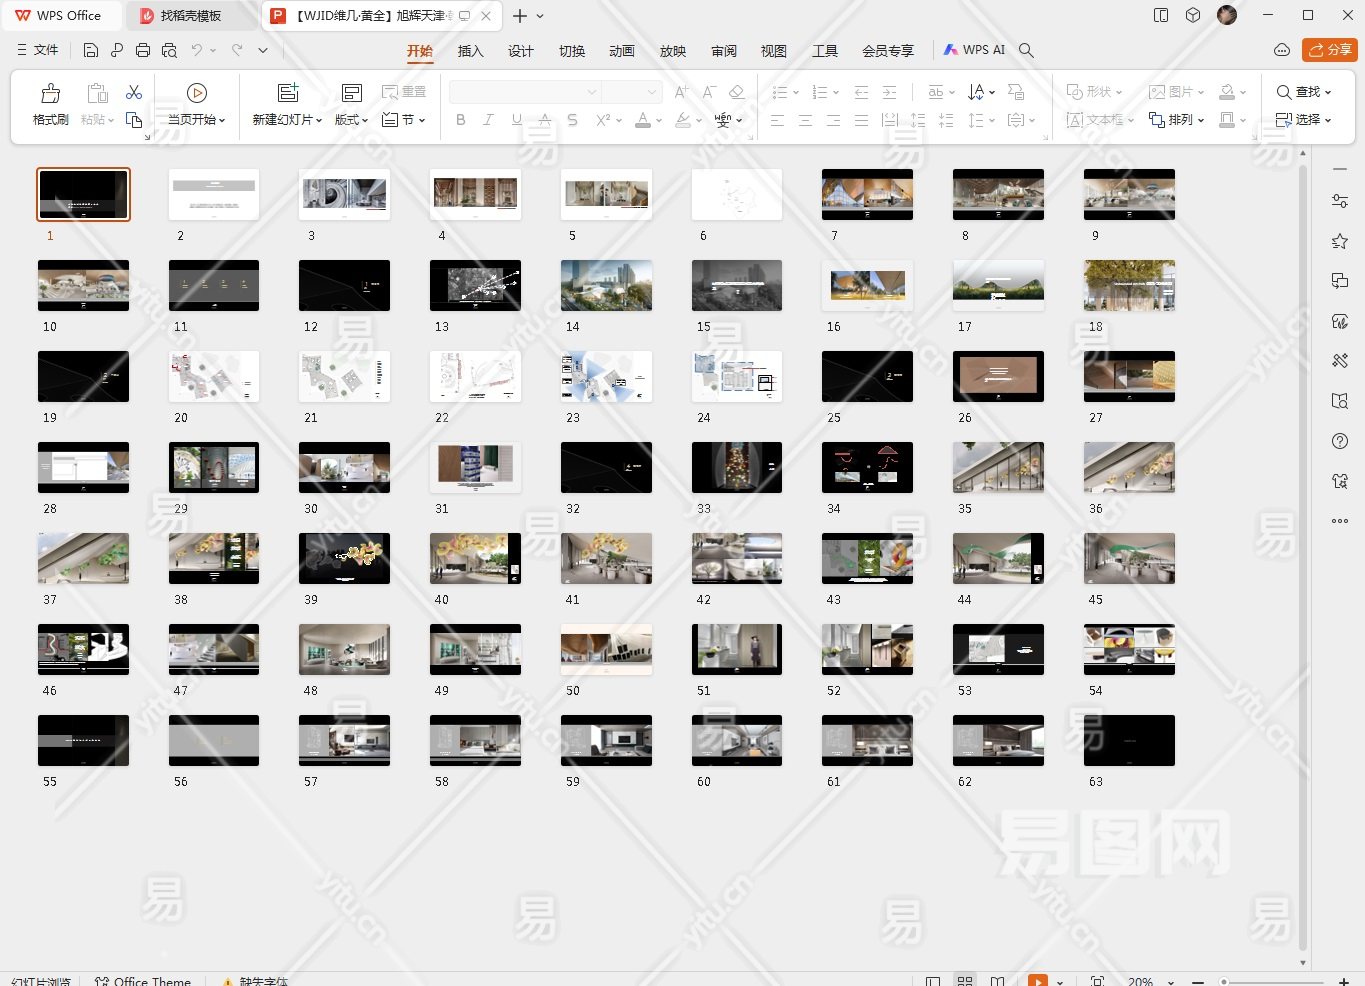Switch to reading view in status bar
This screenshot has width=1365, height=986.
click(x=997, y=981)
